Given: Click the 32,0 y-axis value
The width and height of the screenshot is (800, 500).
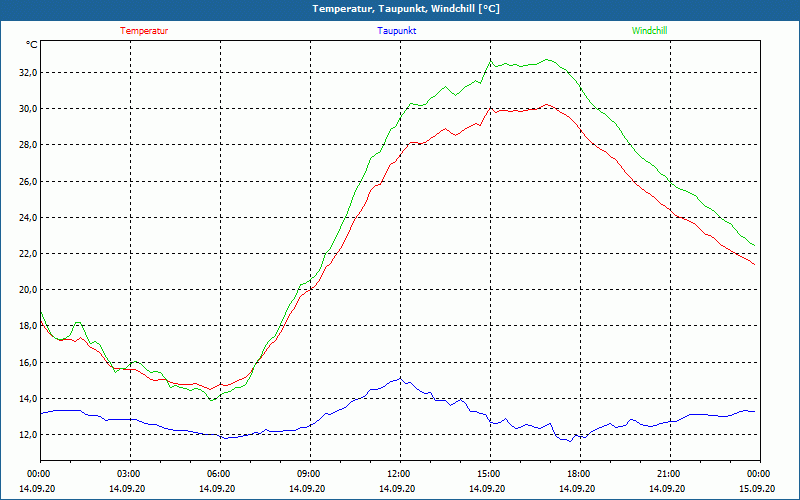Looking at the screenshot, I should tap(28, 73).
